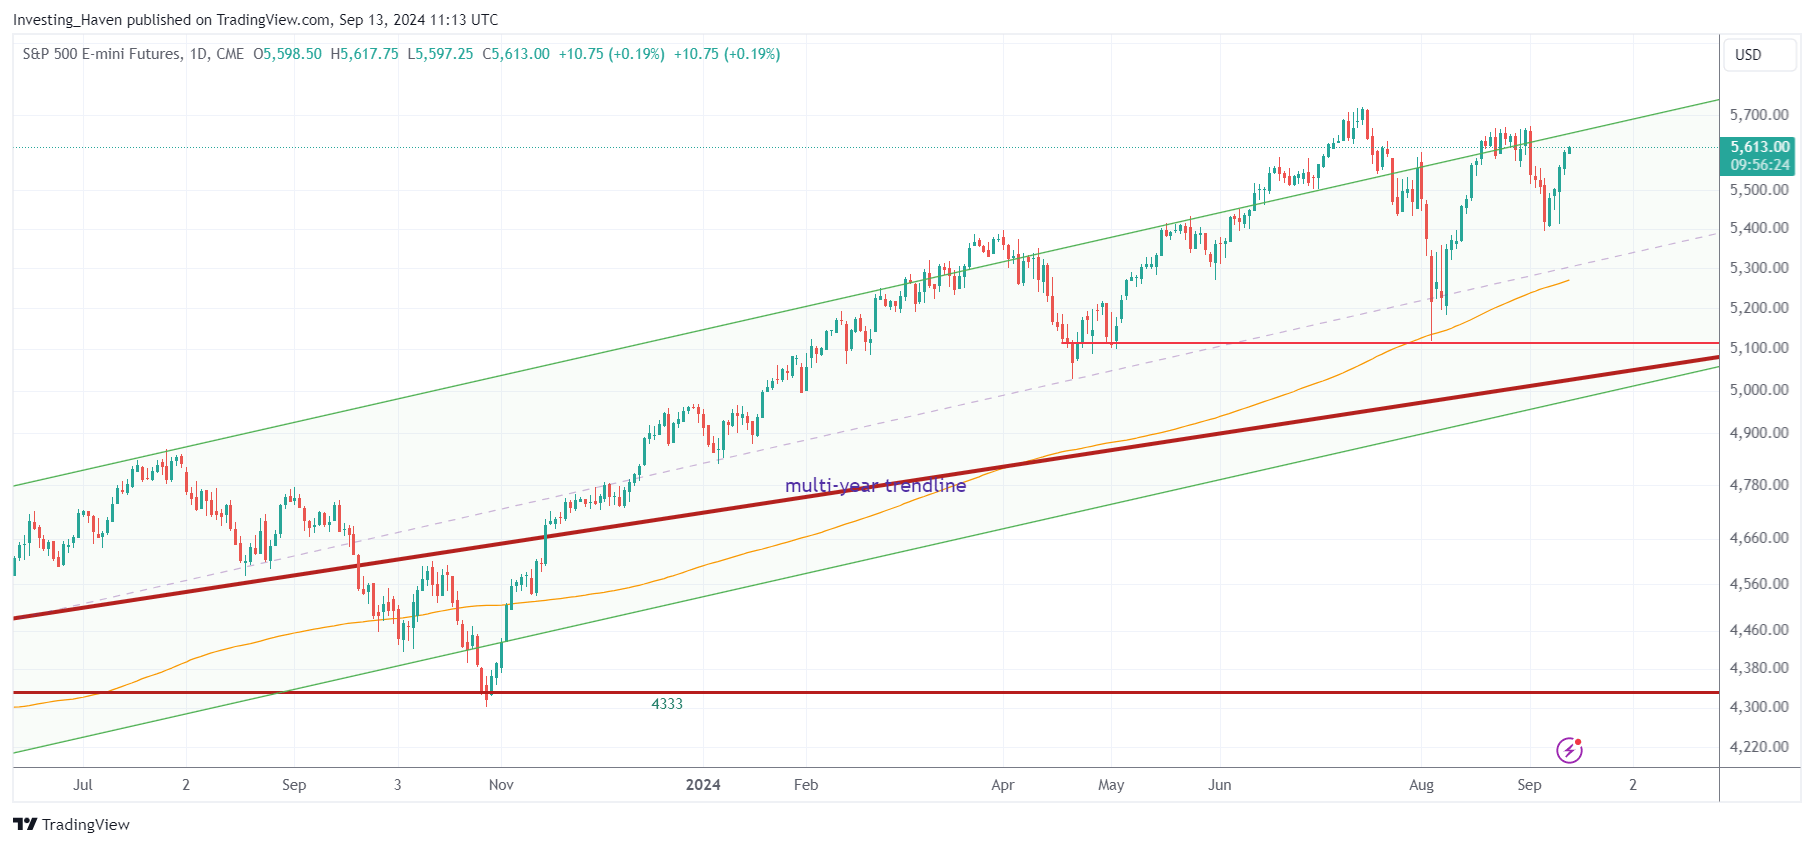The image size is (1814, 846).
Task: Click the Feb label on the time axis
Action: [806, 785]
